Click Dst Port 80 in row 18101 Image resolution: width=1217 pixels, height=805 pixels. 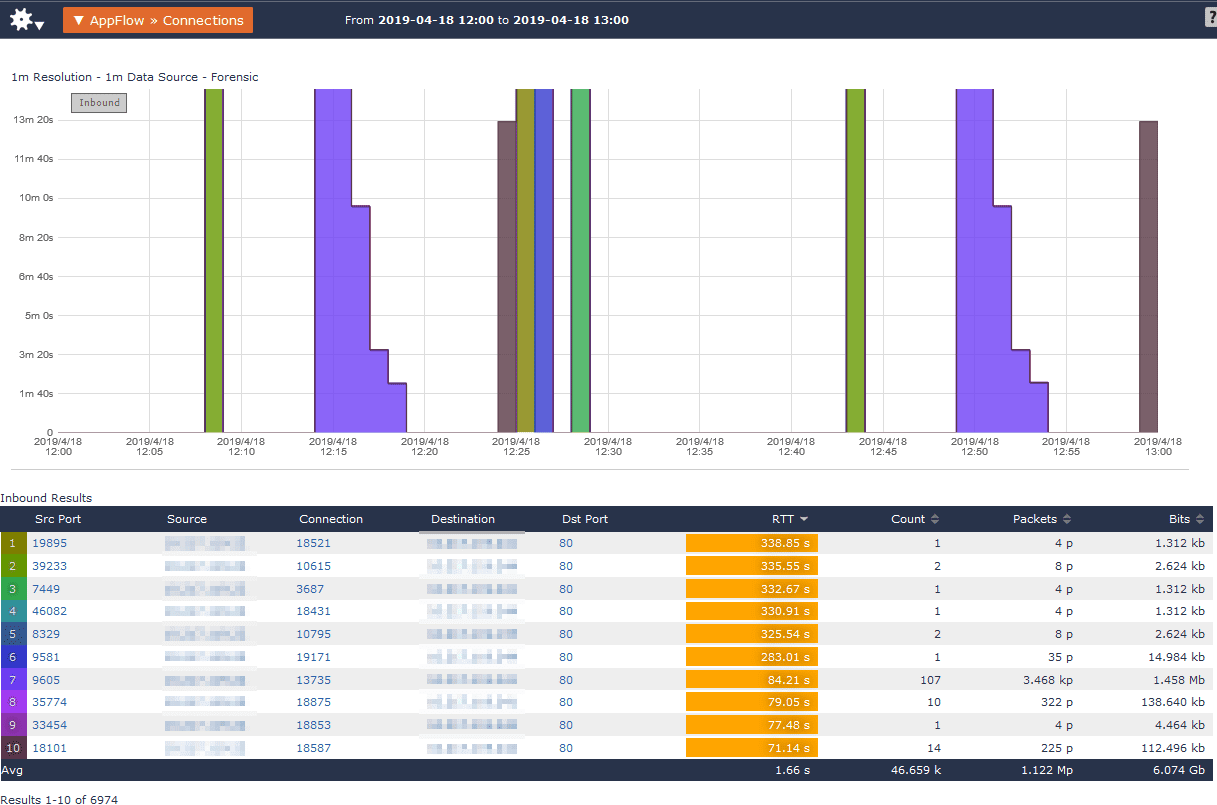tap(566, 748)
